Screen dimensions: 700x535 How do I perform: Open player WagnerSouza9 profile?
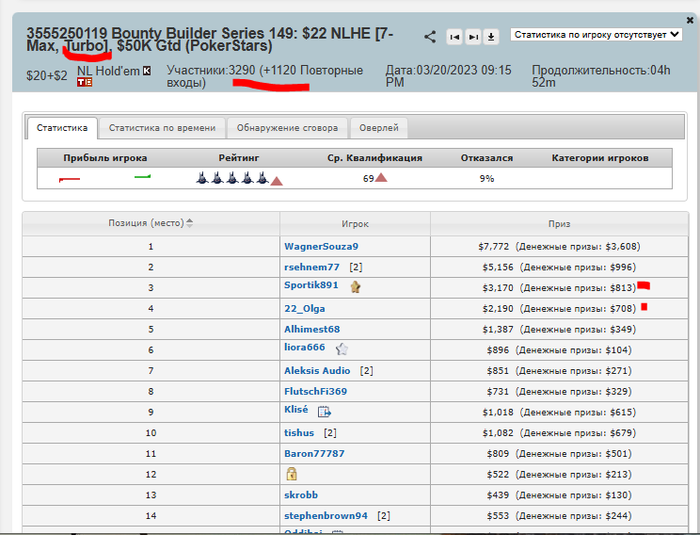(x=321, y=247)
